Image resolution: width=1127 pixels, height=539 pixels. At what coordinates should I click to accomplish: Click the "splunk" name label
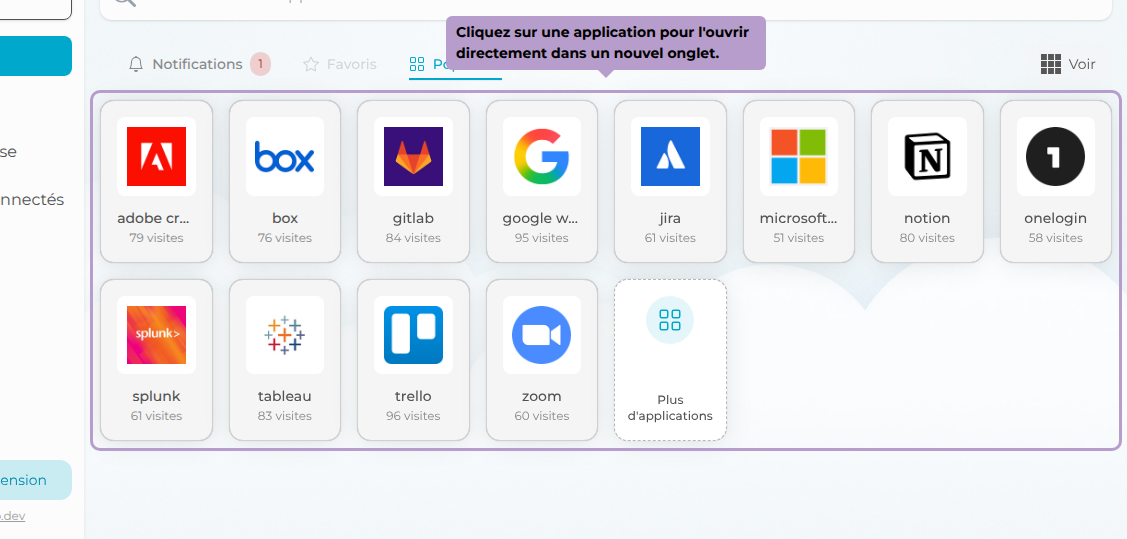point(156,396)
